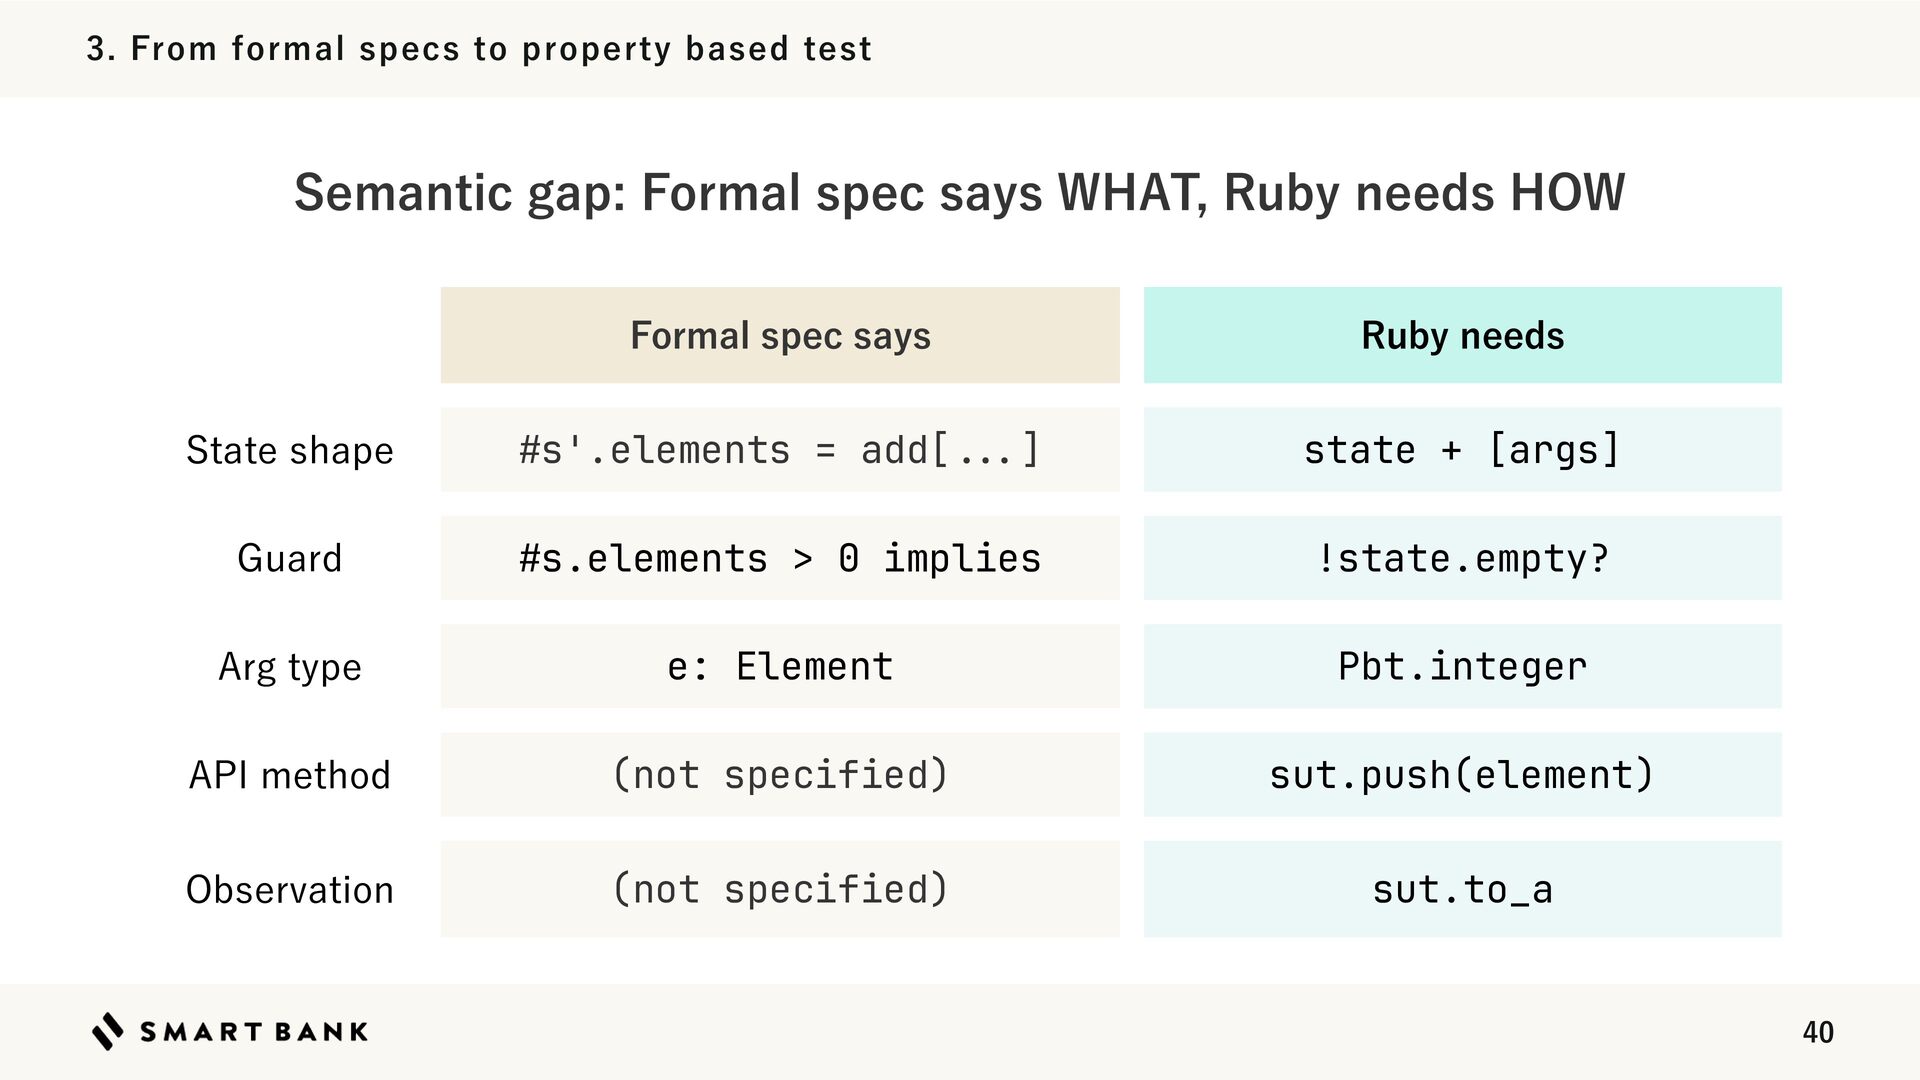Click the SmartBank logo icon

point(107,1031)
